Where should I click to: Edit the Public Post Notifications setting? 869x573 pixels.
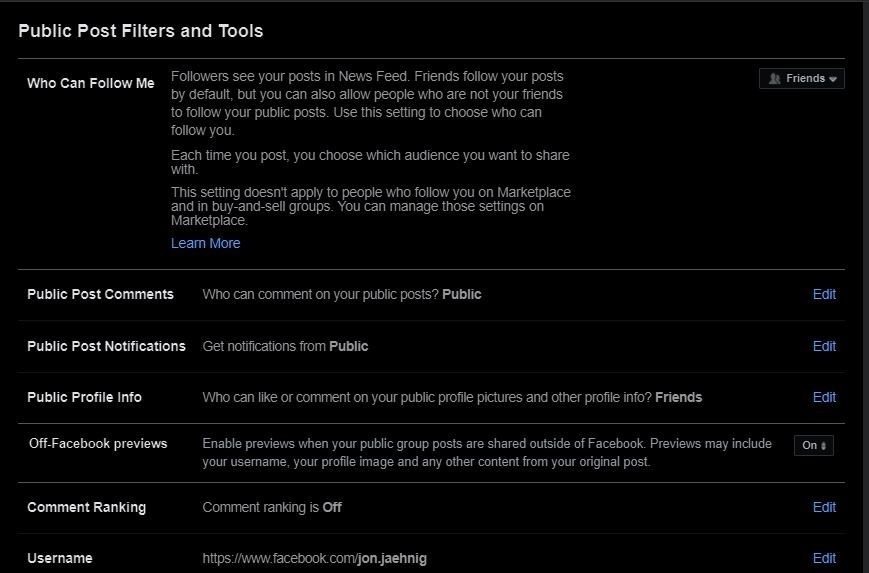[x=824, y=346]
